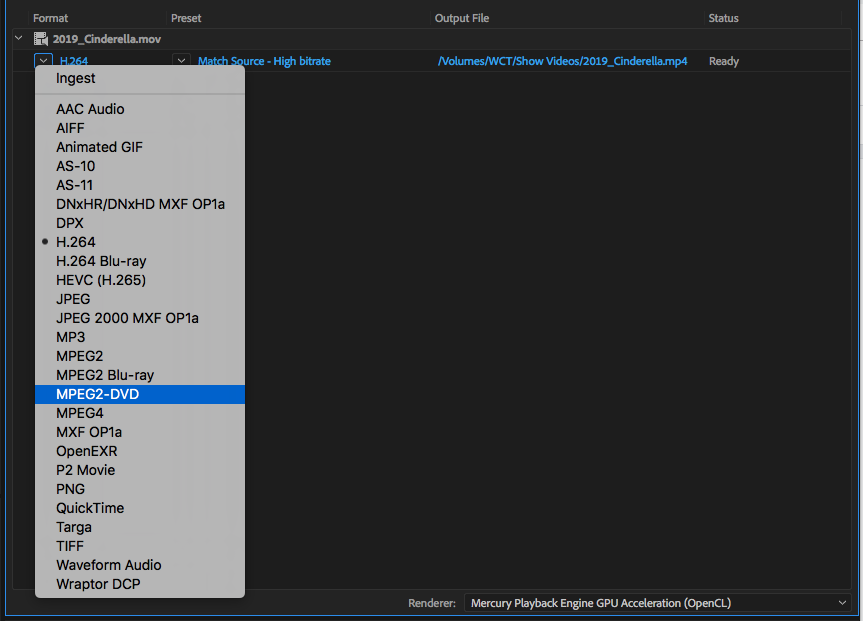Choose Animated GIF format

pyautogui.click(x=99, y=147)
